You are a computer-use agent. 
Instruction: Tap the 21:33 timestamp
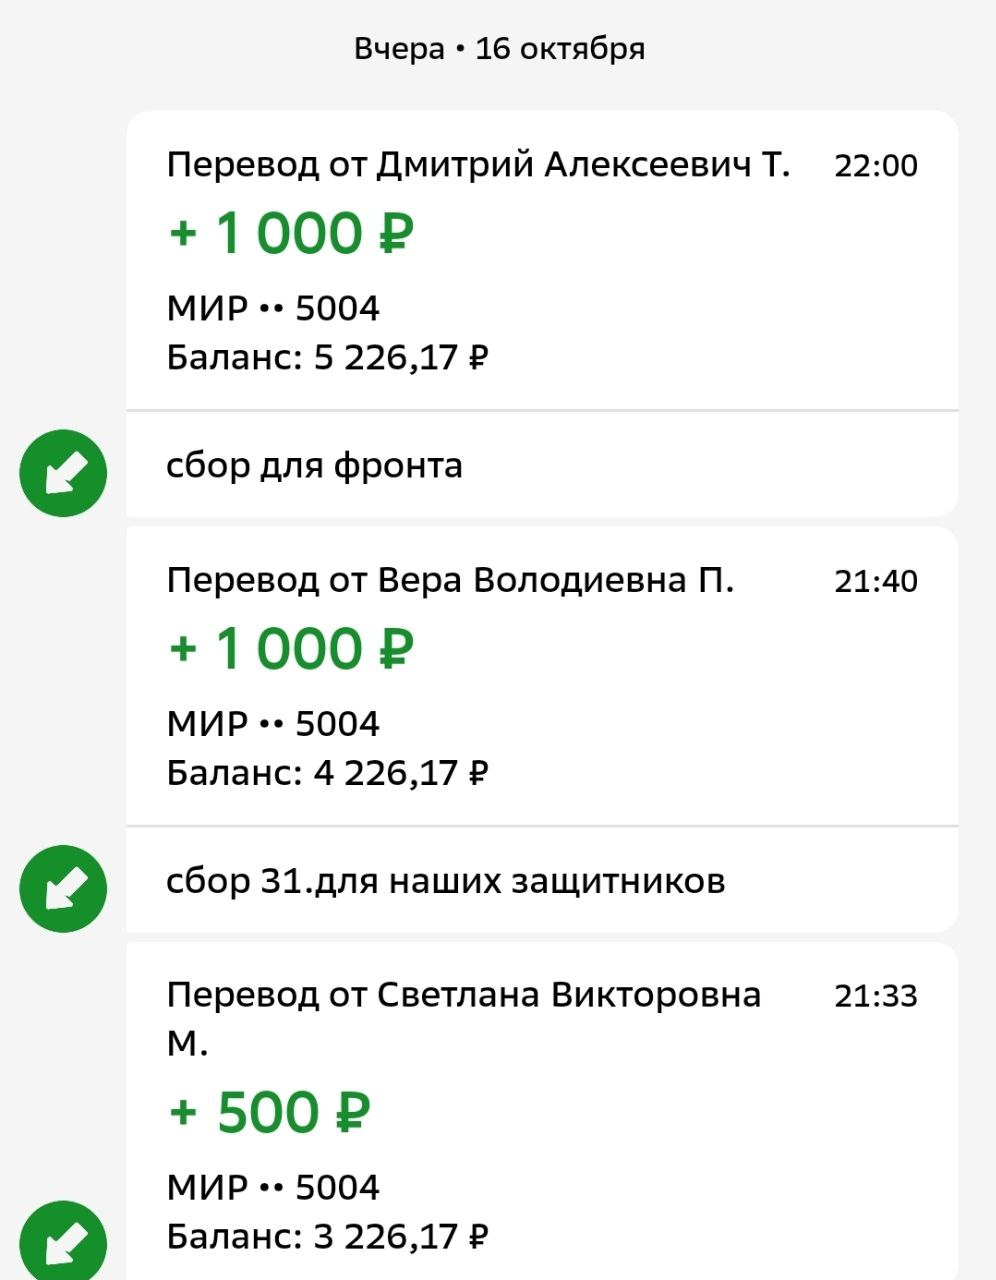[x=875, y=996]
